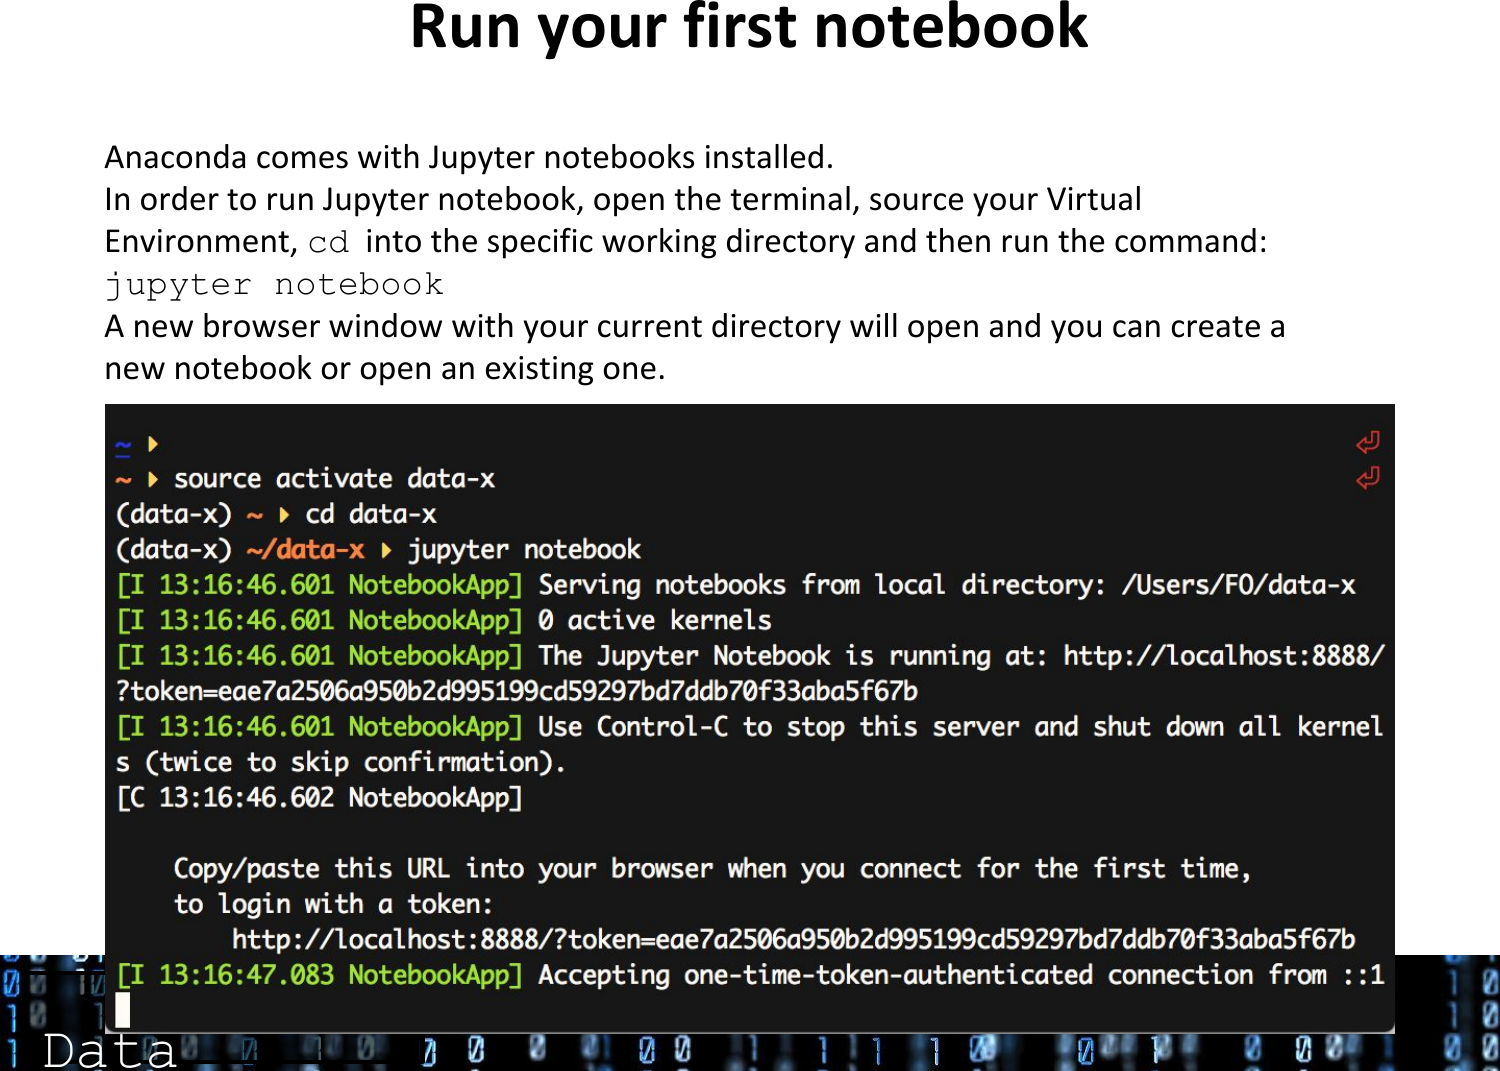Click the 'jupyter notebook' command text in instructions
The image size is (1500, 1071).
tap(274, 285)
